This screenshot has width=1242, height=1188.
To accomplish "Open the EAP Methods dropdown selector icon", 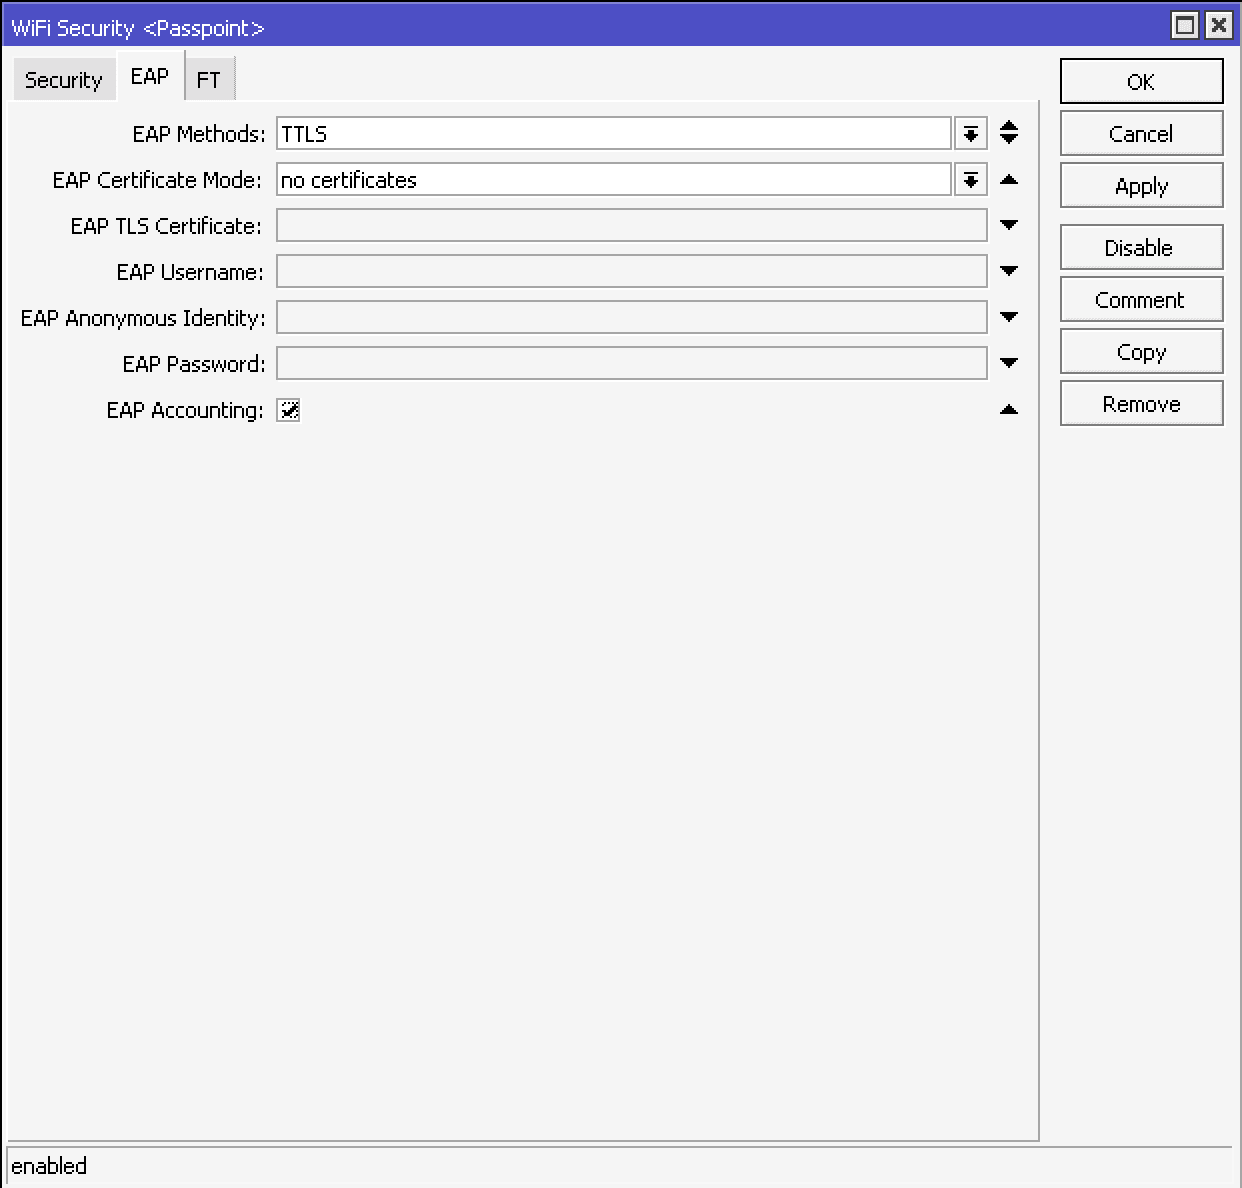I will pyautogui.click(x=969, y=133).
